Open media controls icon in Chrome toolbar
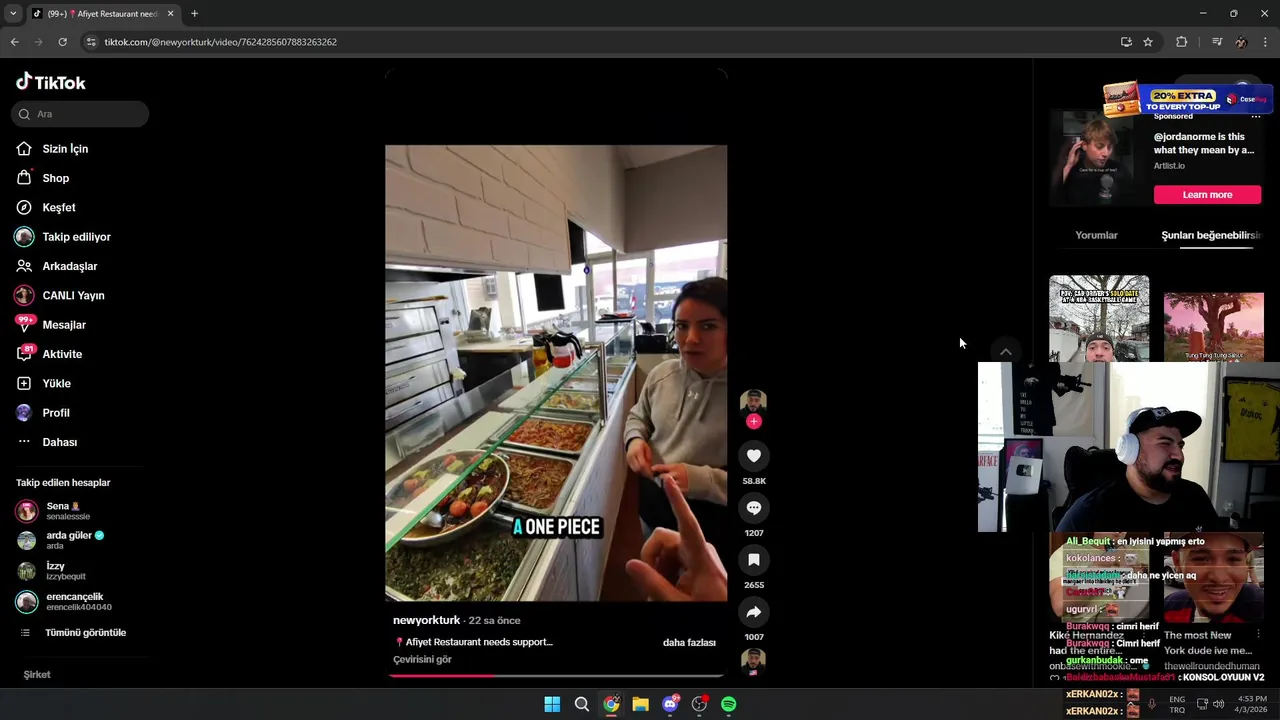Image resolution: width=1280 pixels, height=720 pixels. (x=1216, y=42)
